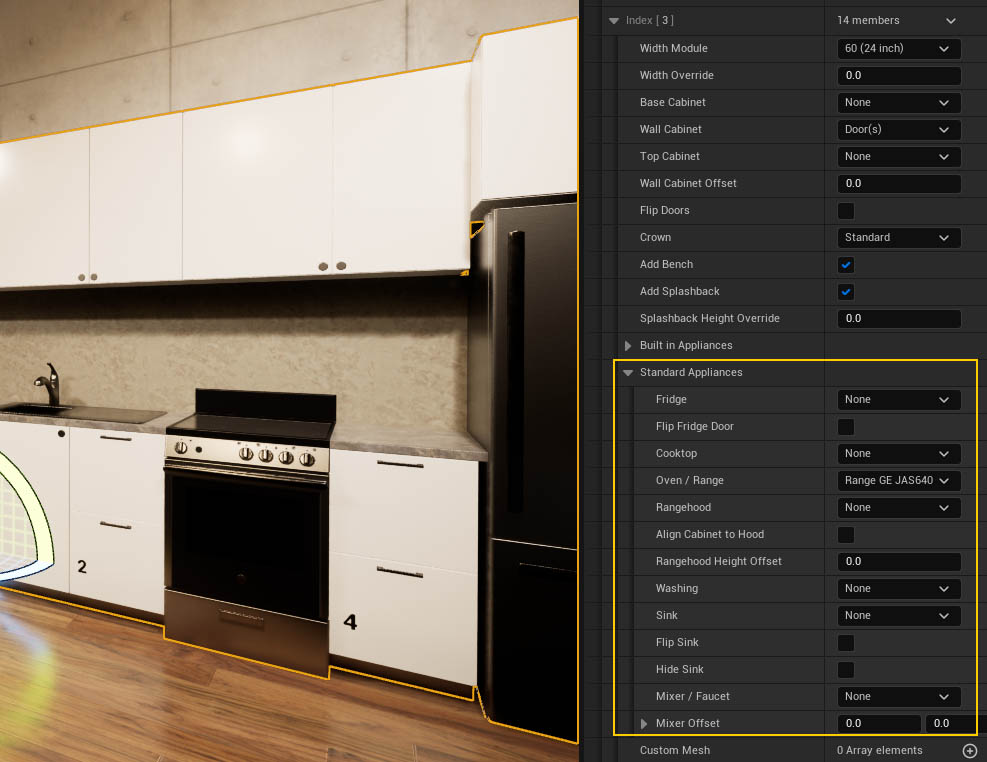Screen dimensions: 987x762
Task: Expand the Mixer Offset row
Action: tap(643, 724)
